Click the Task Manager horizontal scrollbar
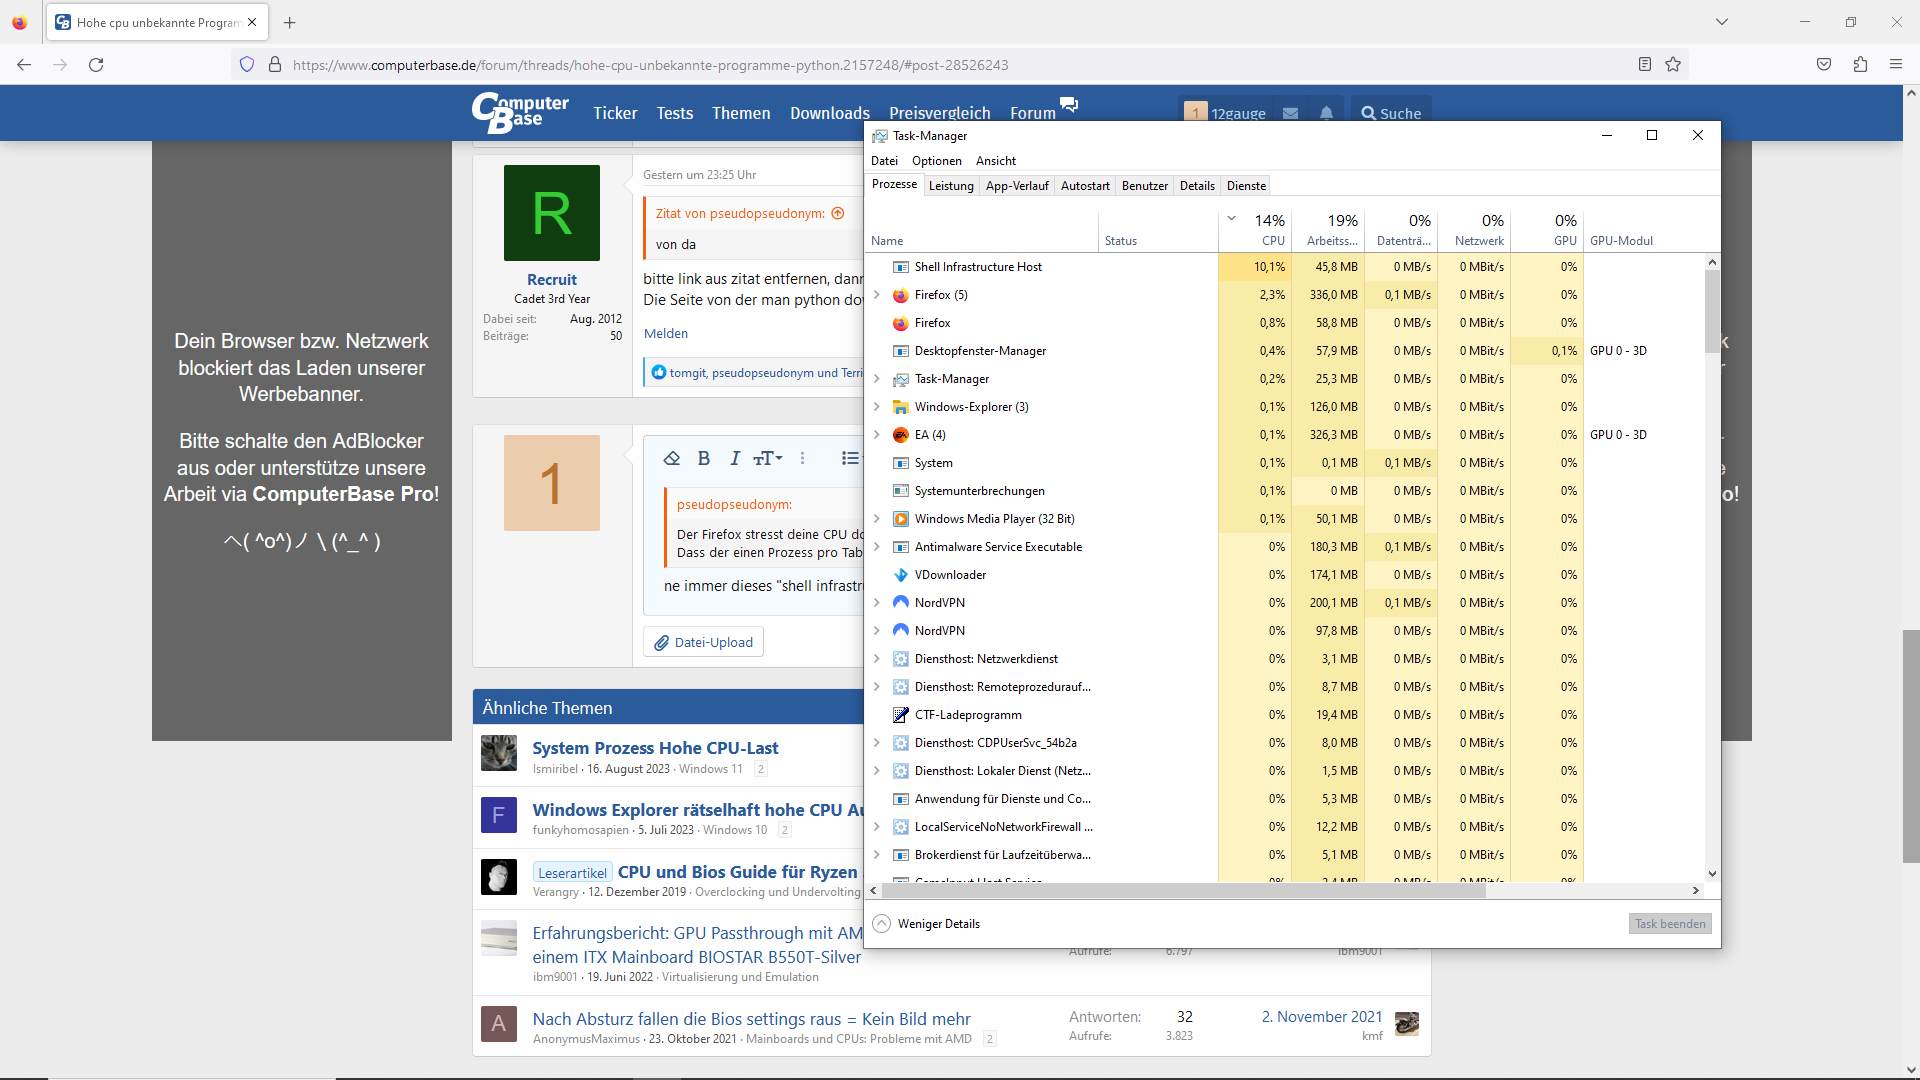1920x1080 pixels. click(x=1180, y=890)
